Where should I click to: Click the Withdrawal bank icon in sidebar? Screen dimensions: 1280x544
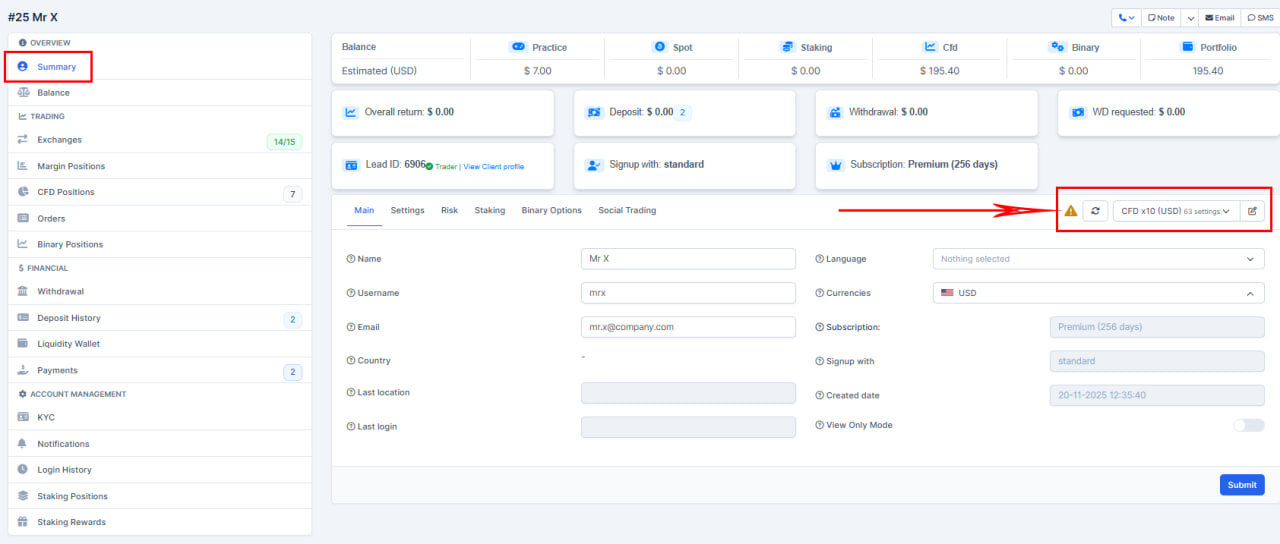tap(23, 291)
